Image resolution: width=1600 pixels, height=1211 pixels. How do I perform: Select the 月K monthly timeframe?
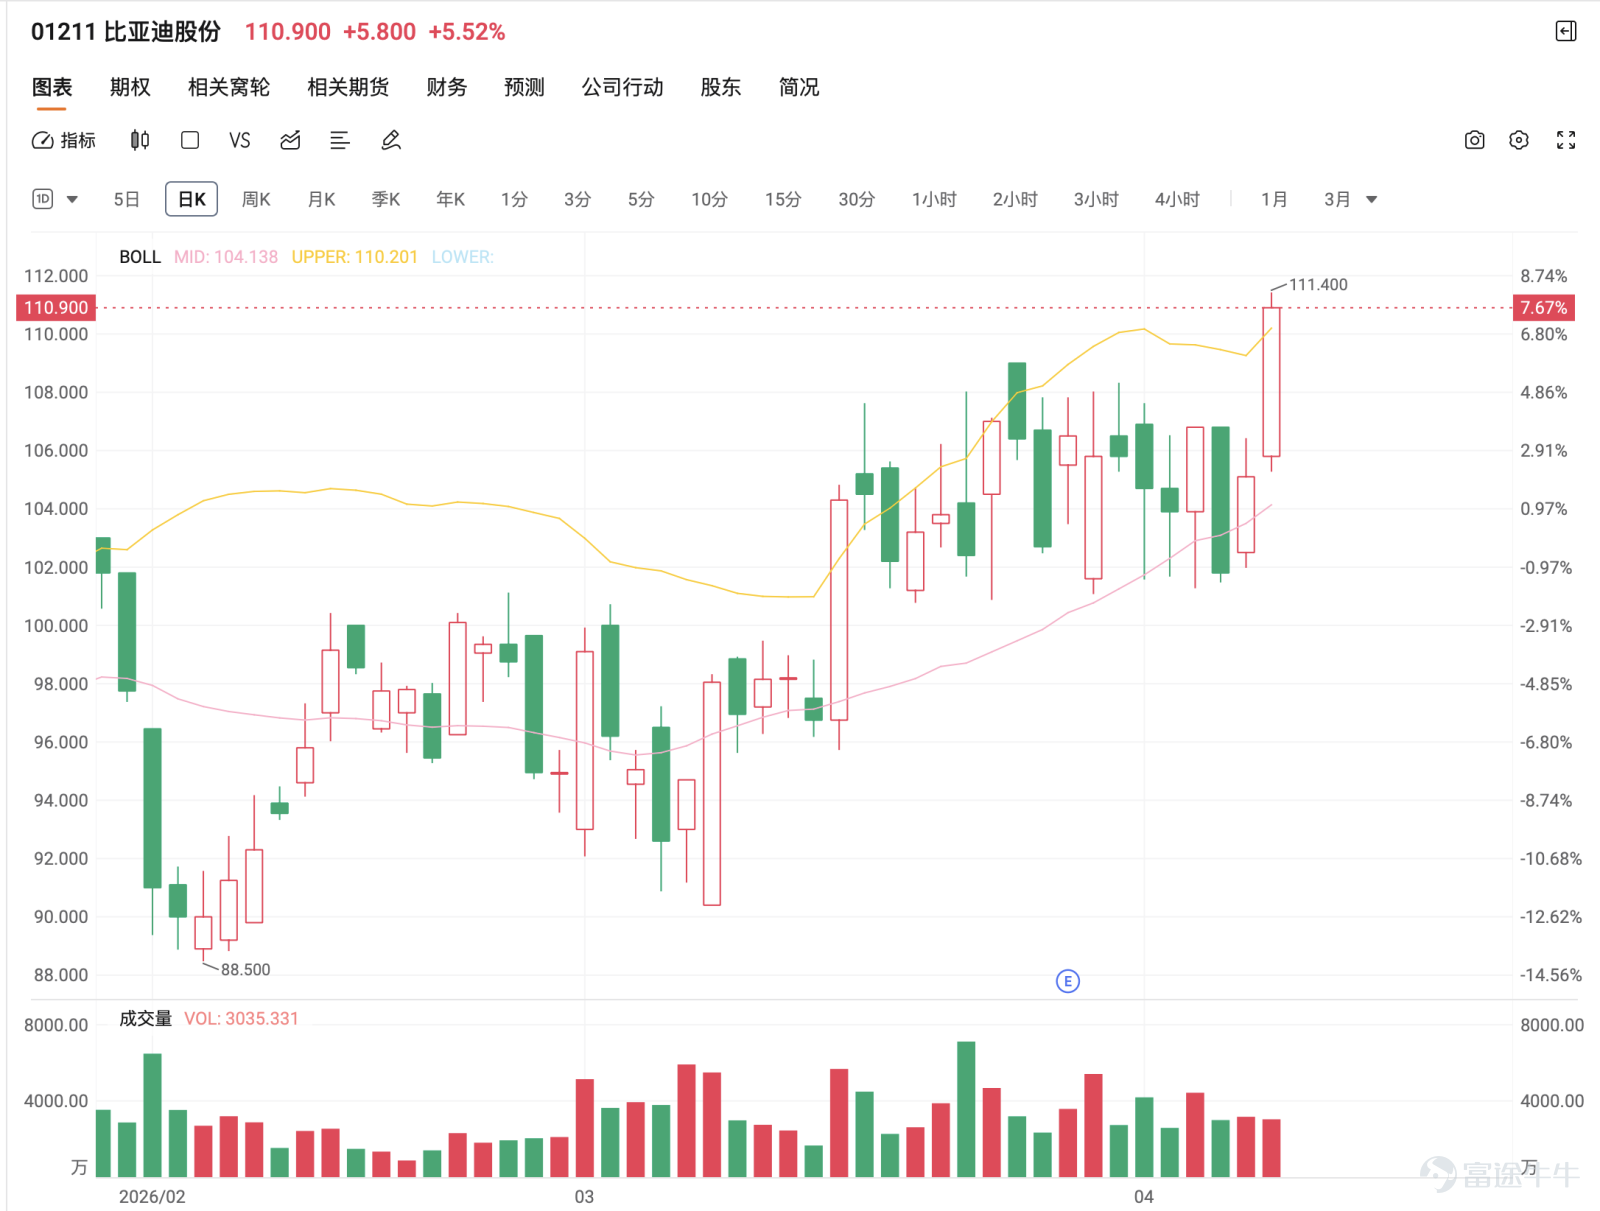(321, 199)
